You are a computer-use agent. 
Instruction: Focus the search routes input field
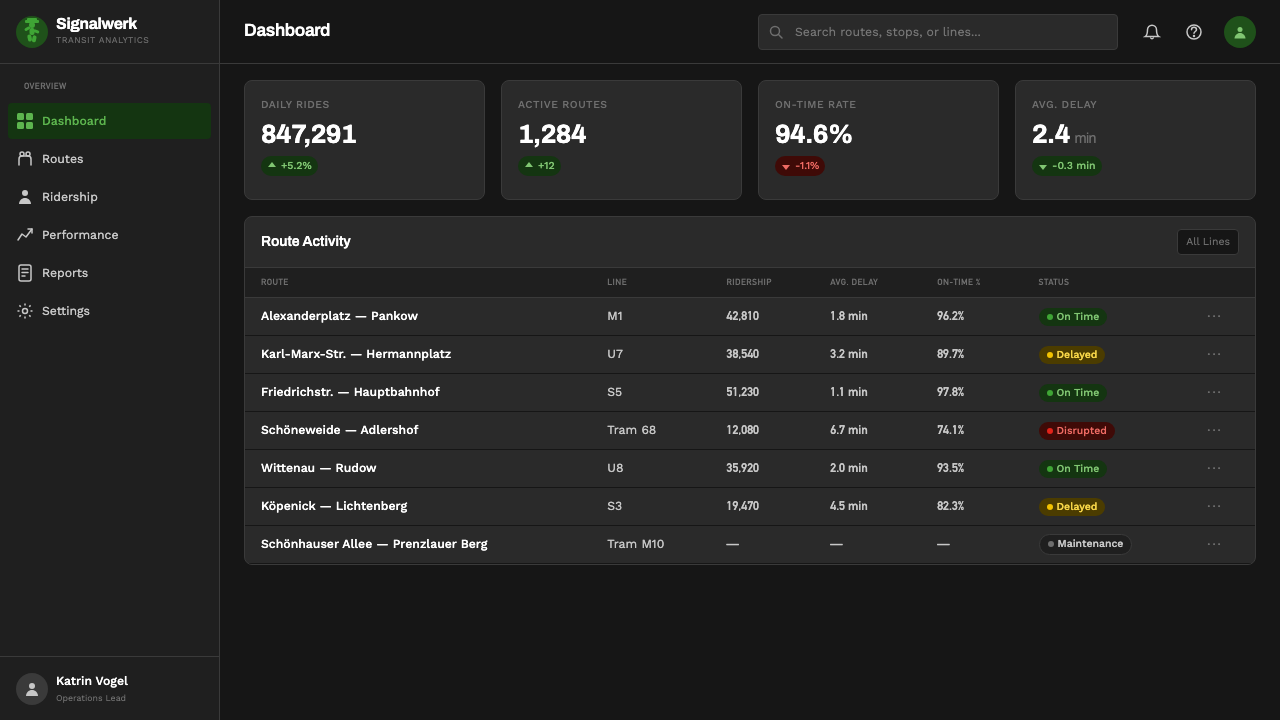click(938, 32)
